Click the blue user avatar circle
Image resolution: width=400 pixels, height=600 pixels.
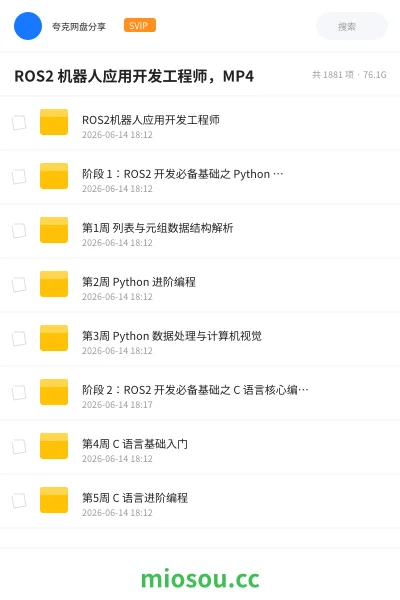(x=28, y=26)
